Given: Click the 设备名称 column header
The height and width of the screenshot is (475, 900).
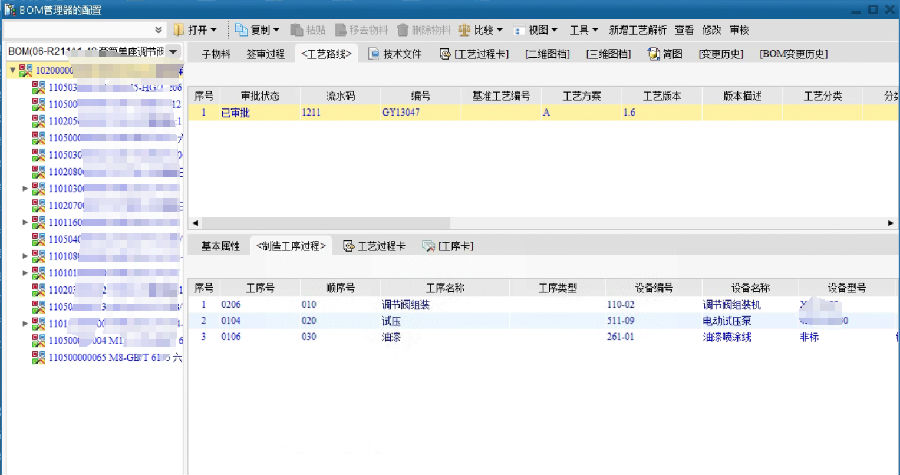Looking at the screenshot, I should (750, 288).
